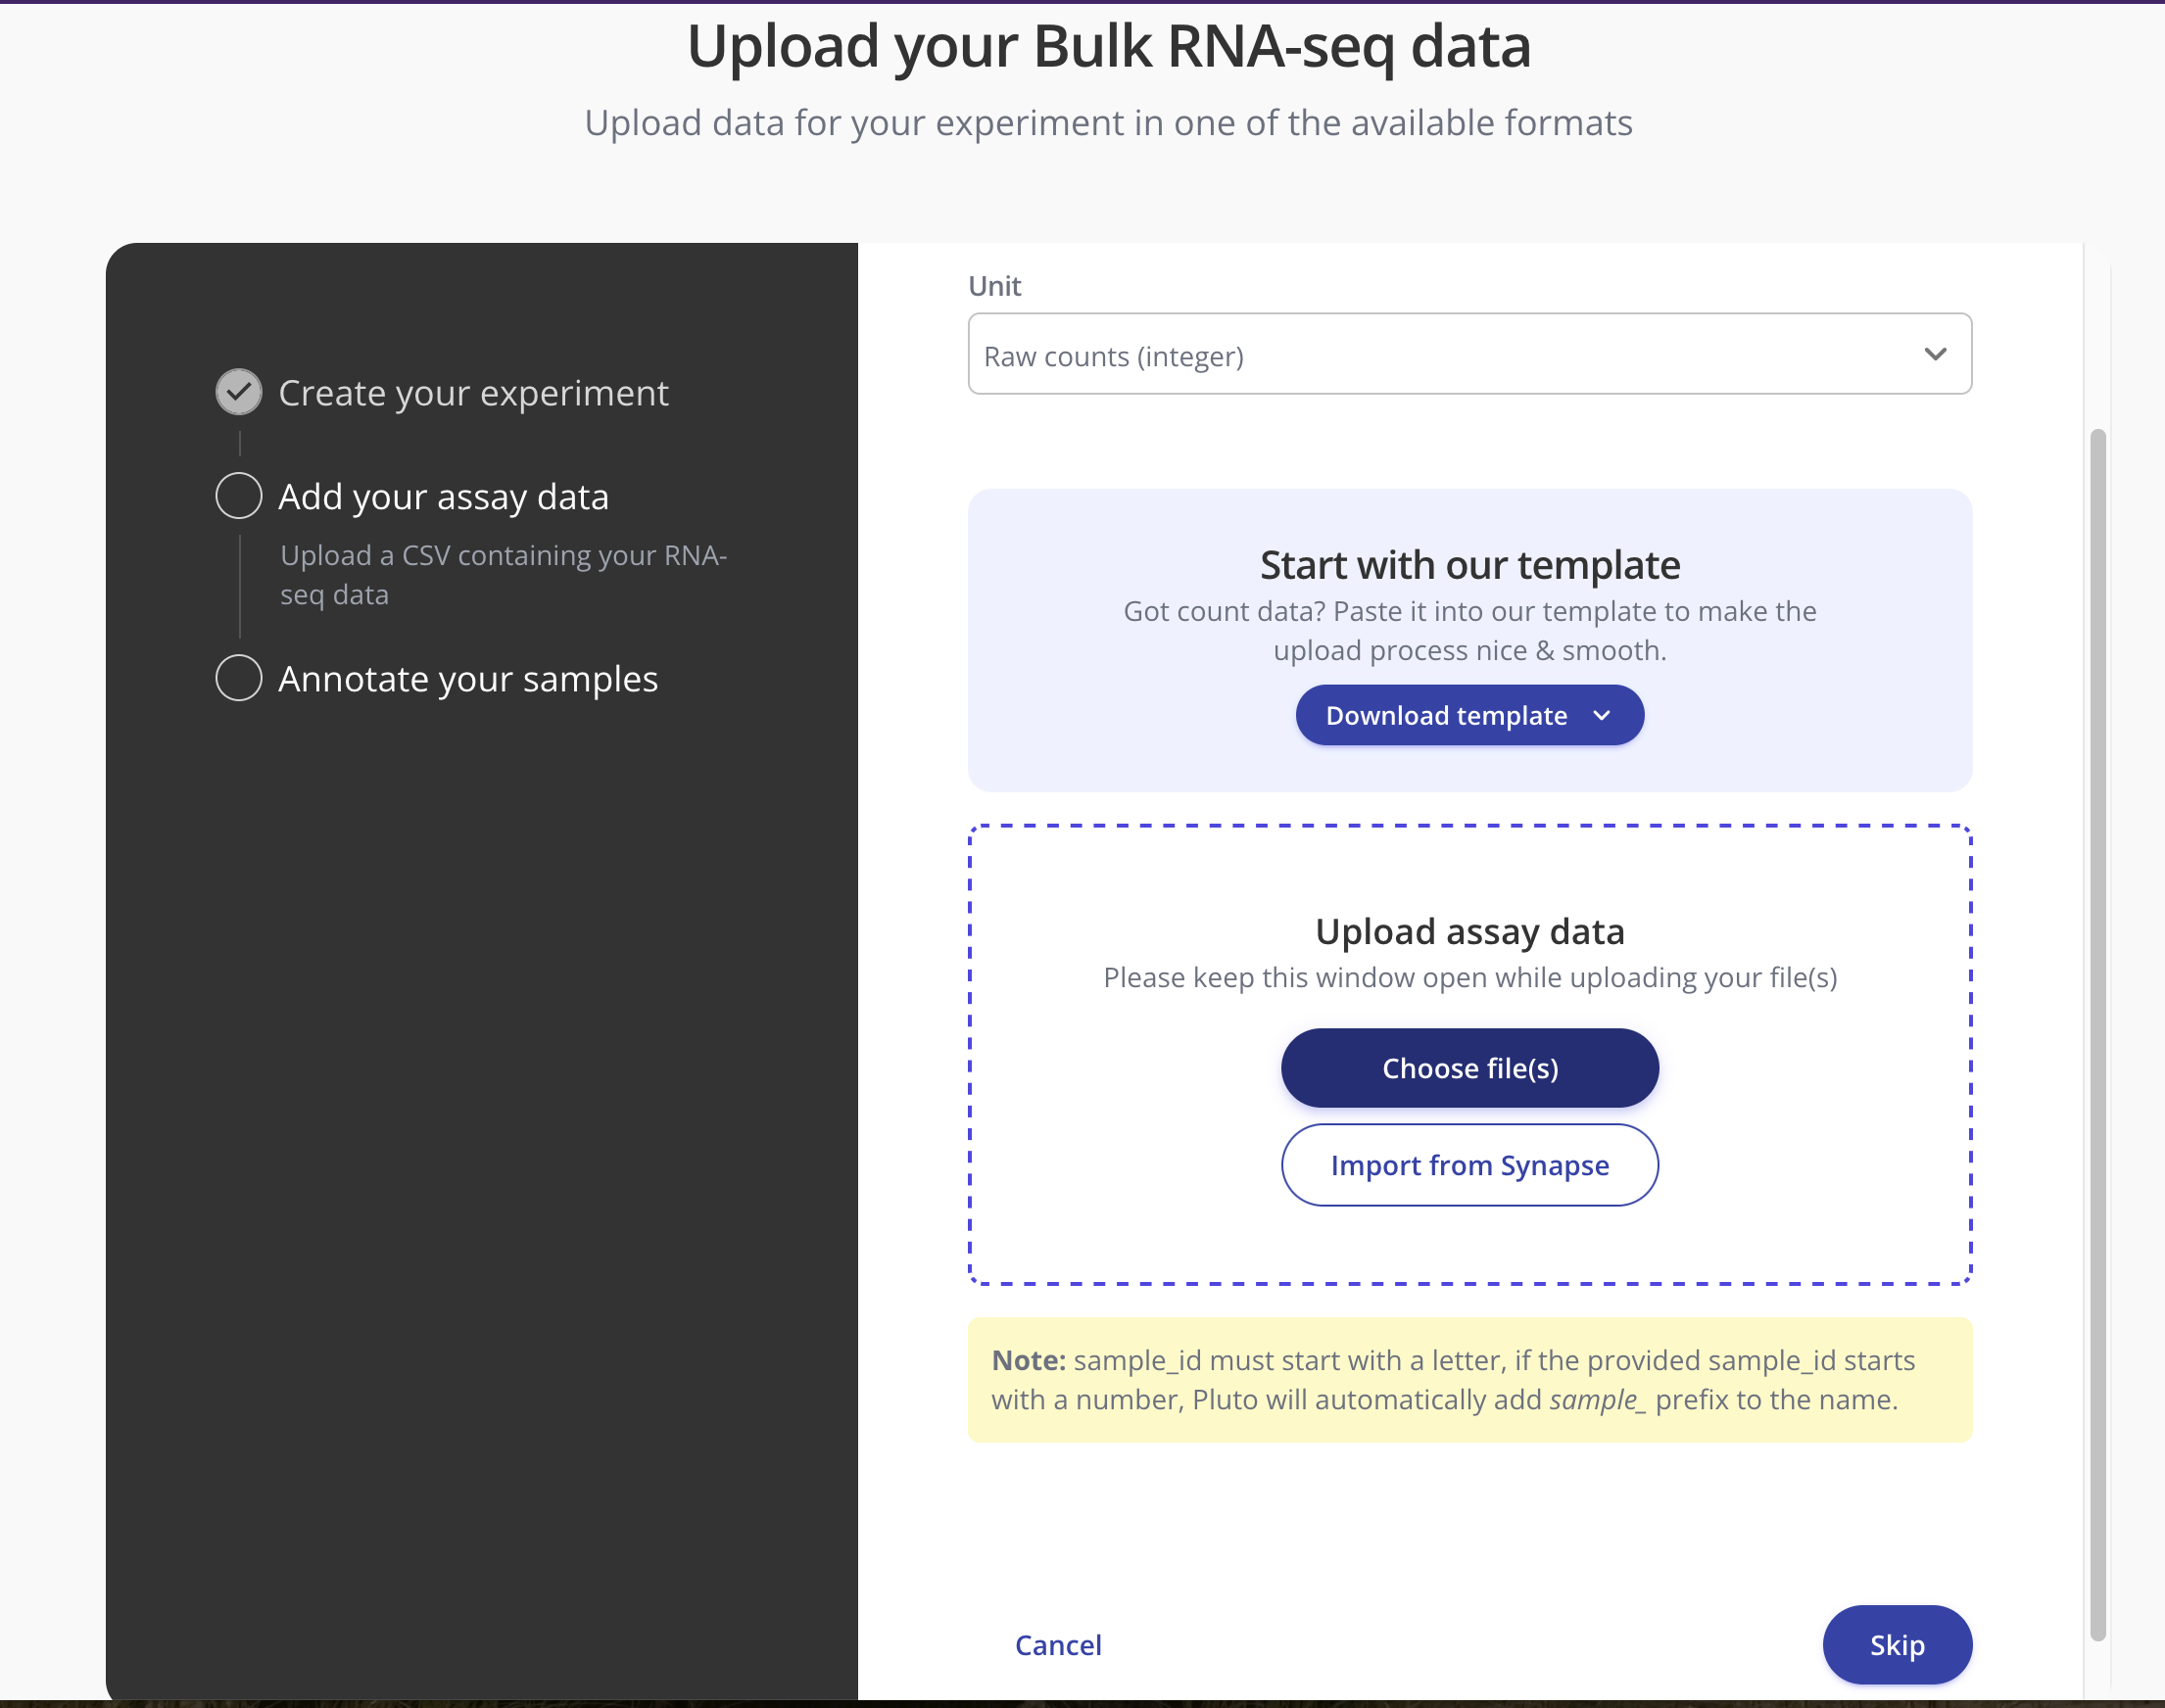The image size is (2165, 1708).
Task: Select Import from Synapse
Action: 1469,1164
